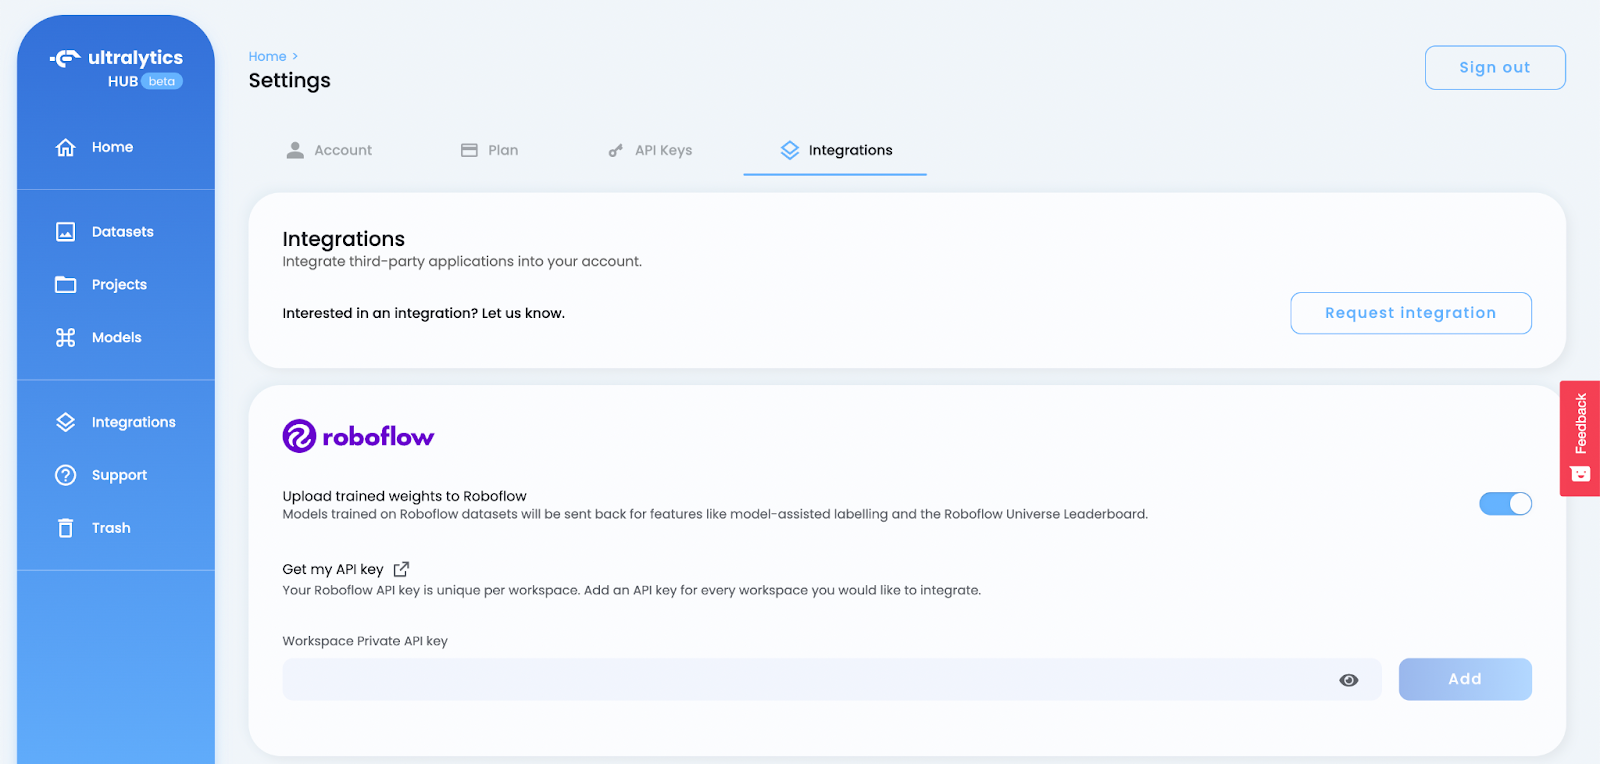Go to Home in the sidebar
The width and height of the screenshot is (1600, 764).
point(94,147)
